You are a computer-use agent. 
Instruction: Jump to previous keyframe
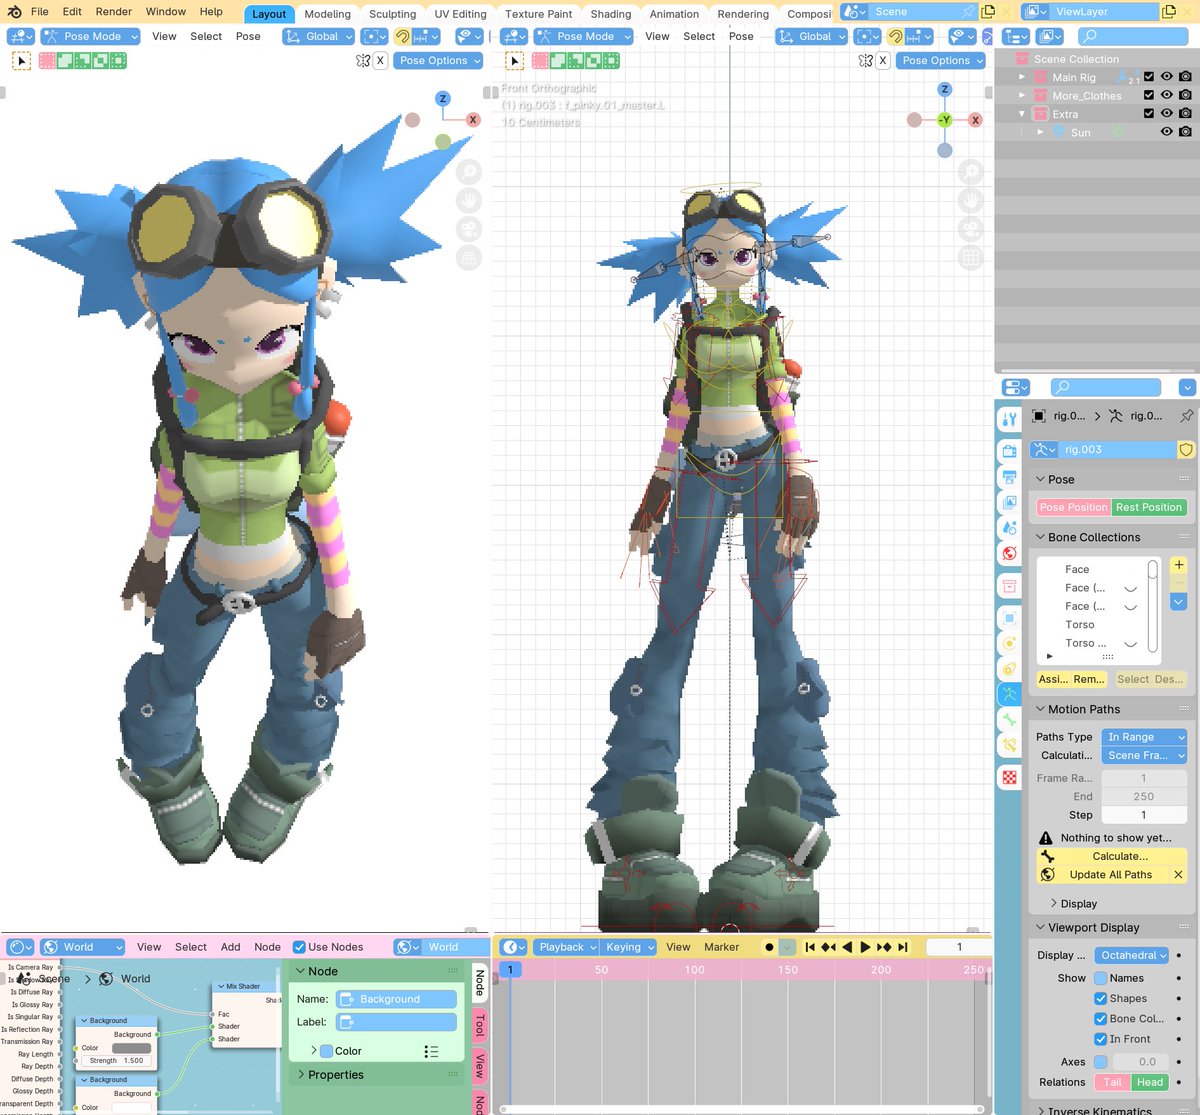click(x=828, y=947)
